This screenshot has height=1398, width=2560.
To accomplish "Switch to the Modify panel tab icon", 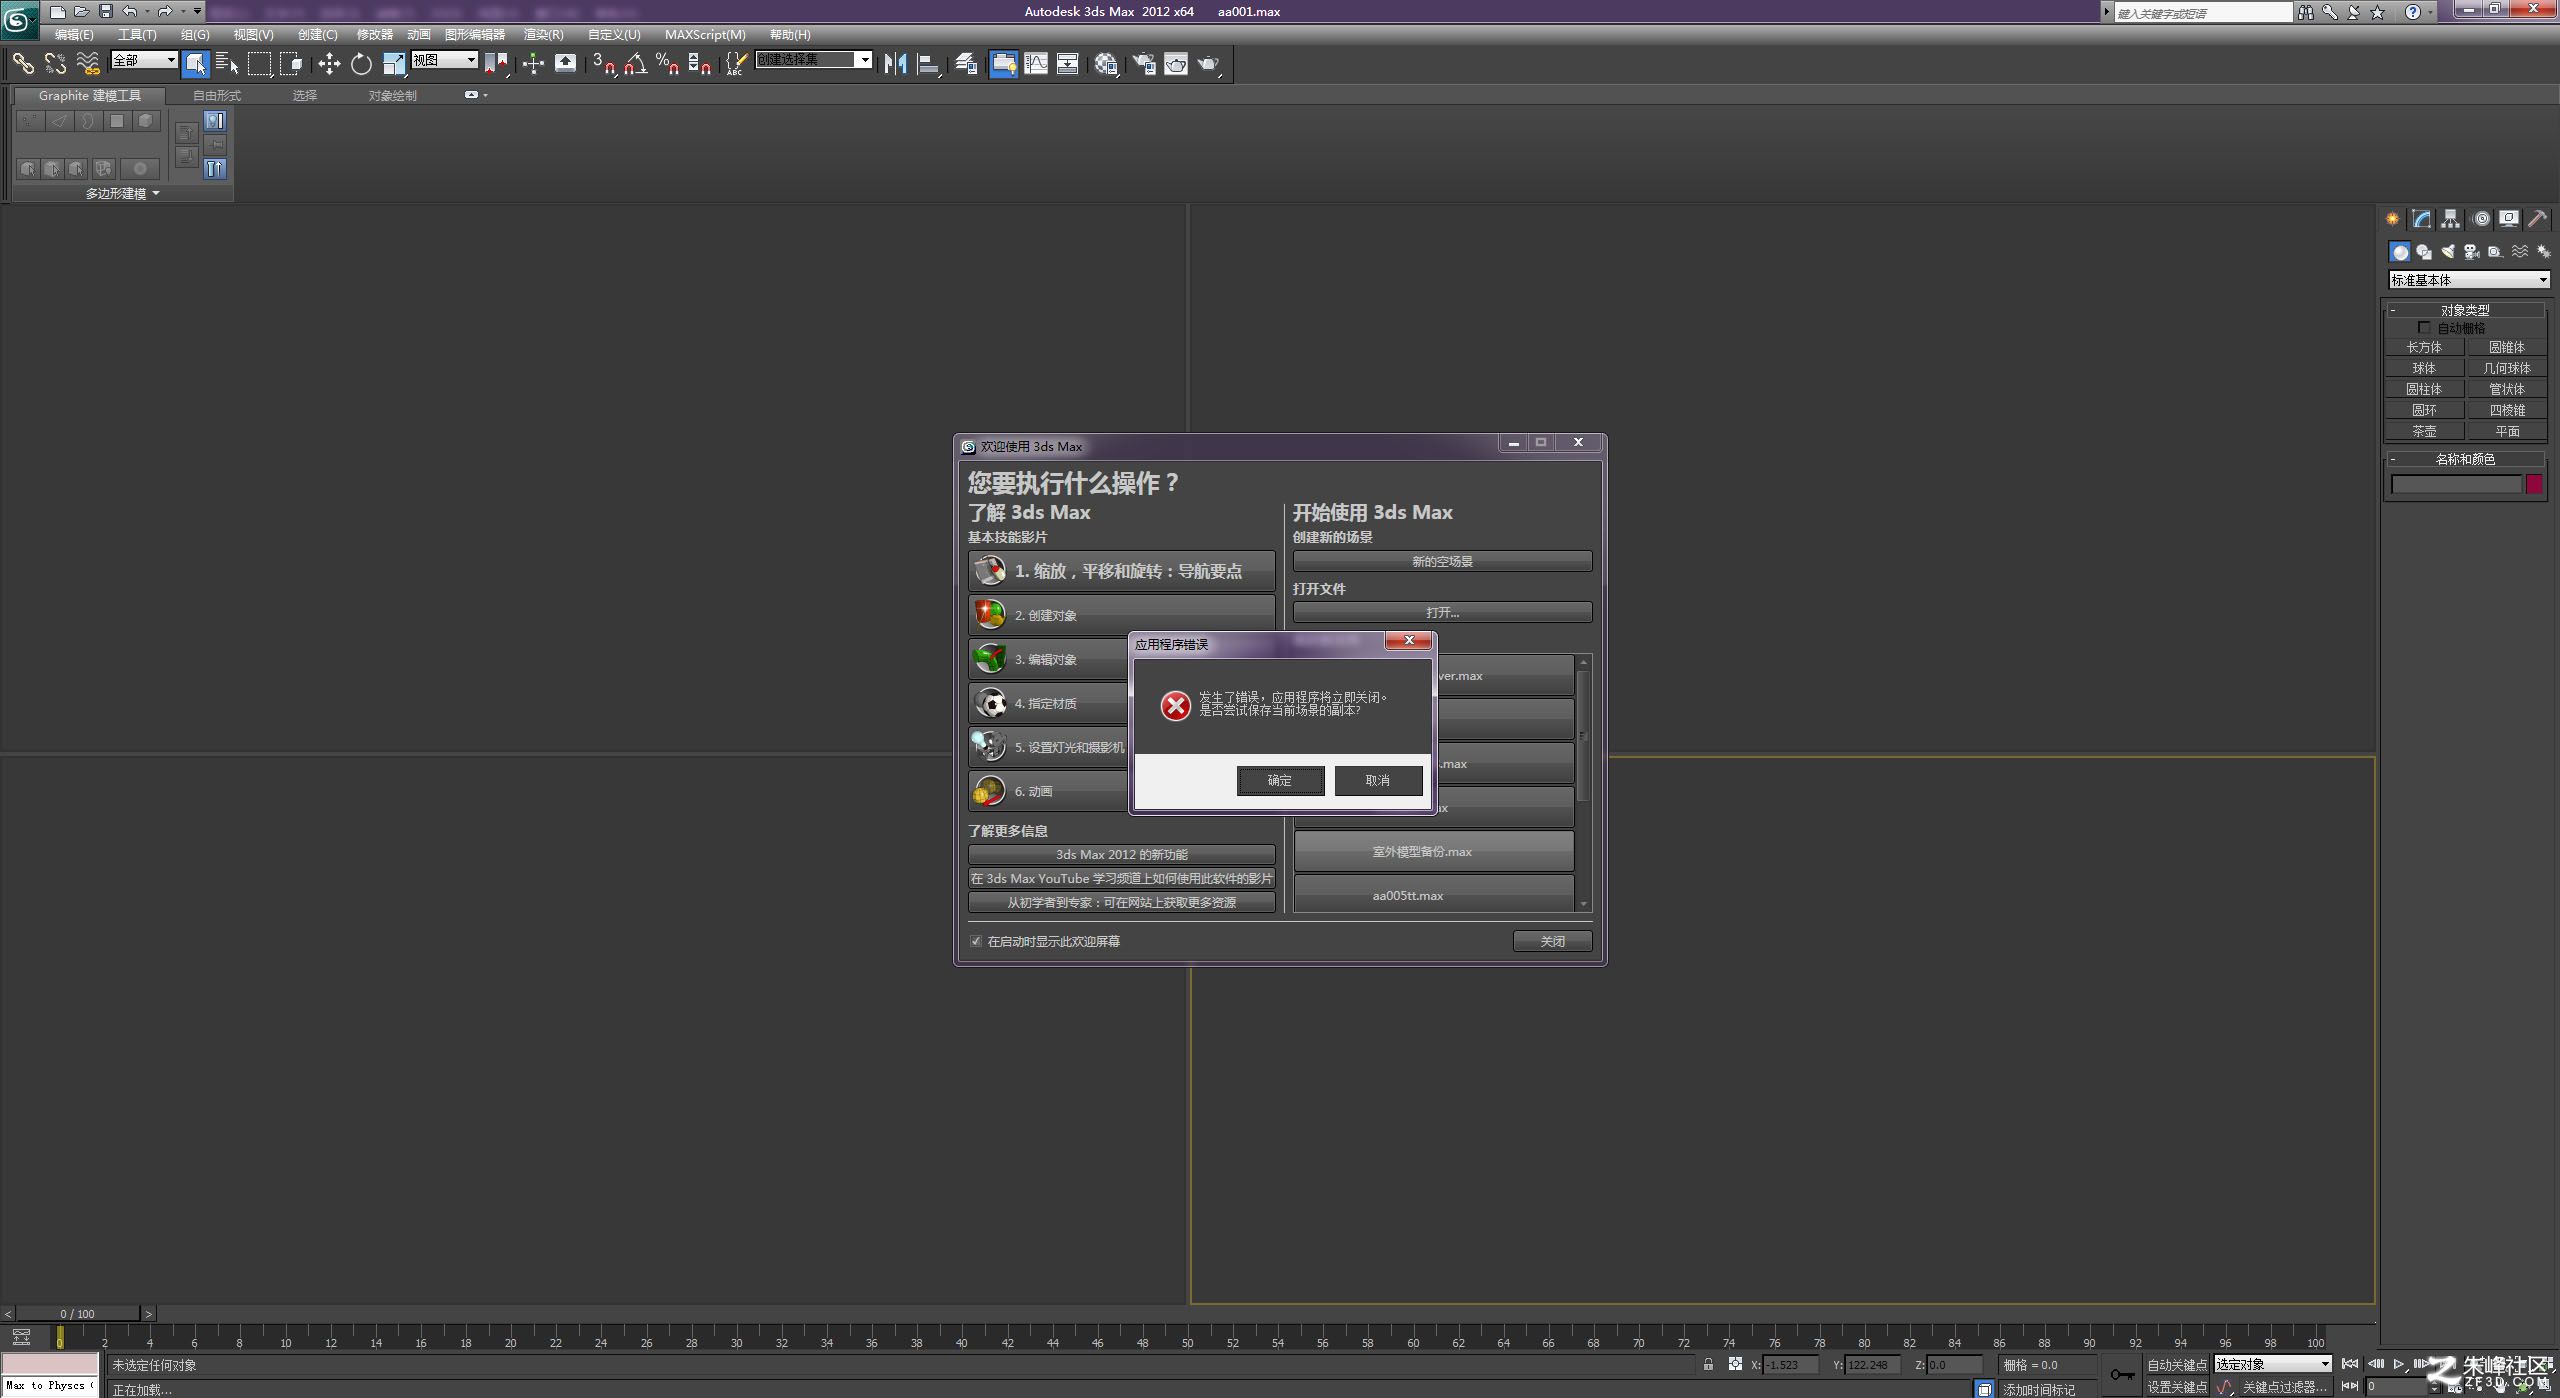I will tap(2421, 219).
